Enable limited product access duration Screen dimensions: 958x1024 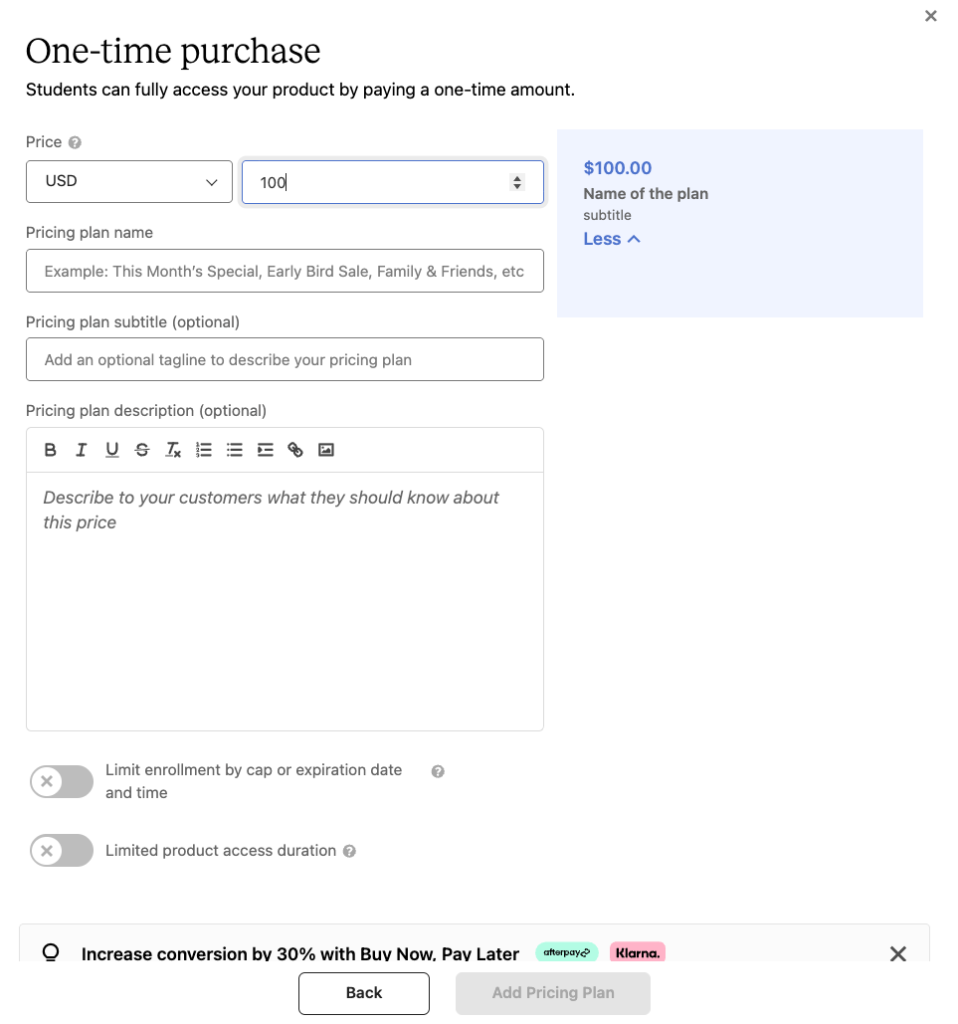(x=58, y=851)
